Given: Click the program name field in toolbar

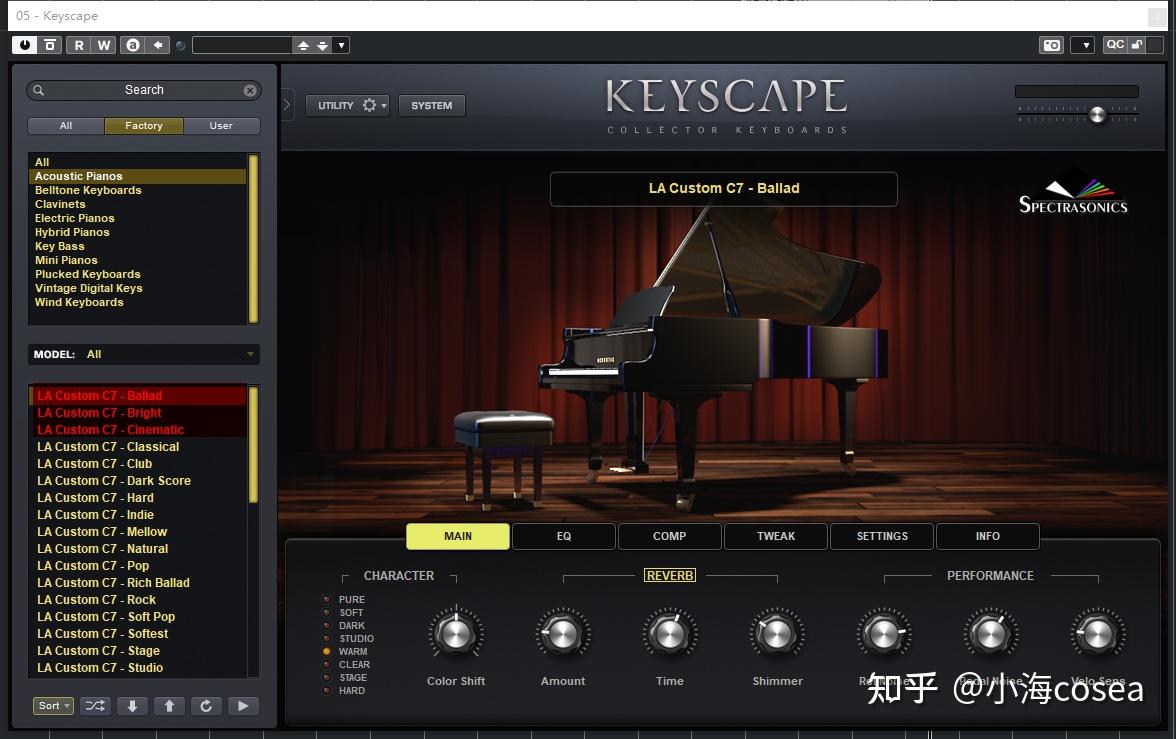Looking at the screenshot, I should click(x=242, y=46).
